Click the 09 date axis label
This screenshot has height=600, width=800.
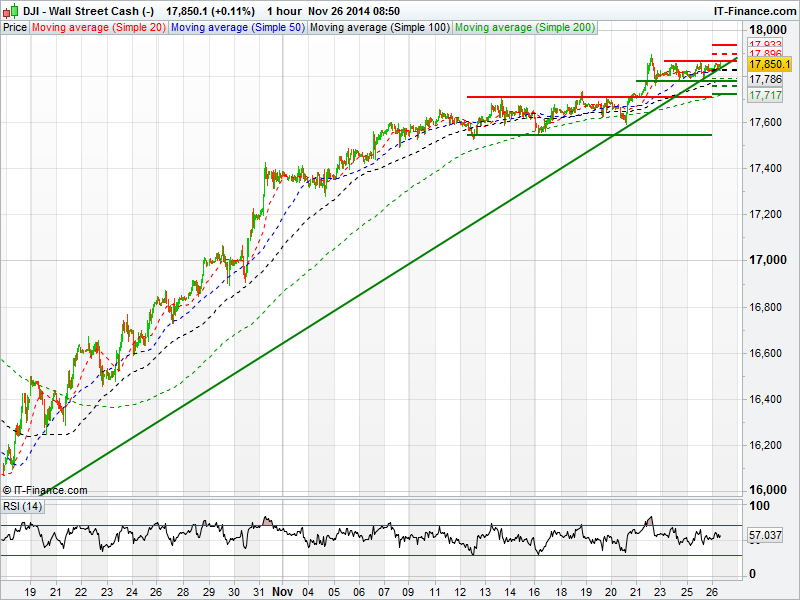[x=408, y=592]
